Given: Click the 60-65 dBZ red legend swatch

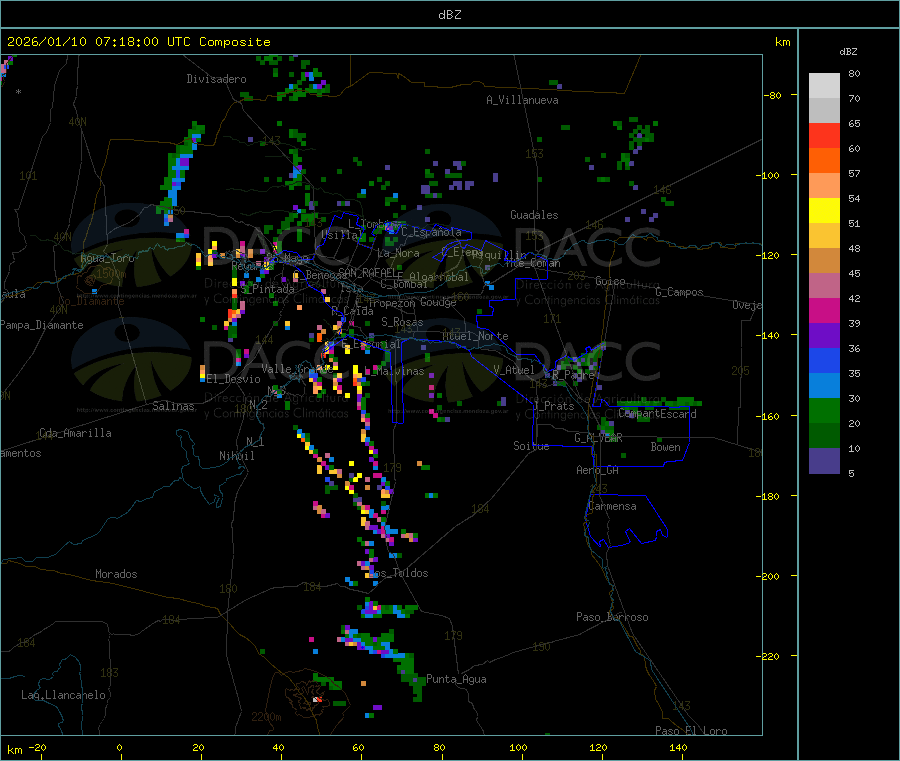Looking at the screenshot, I should tap(824, 135).
